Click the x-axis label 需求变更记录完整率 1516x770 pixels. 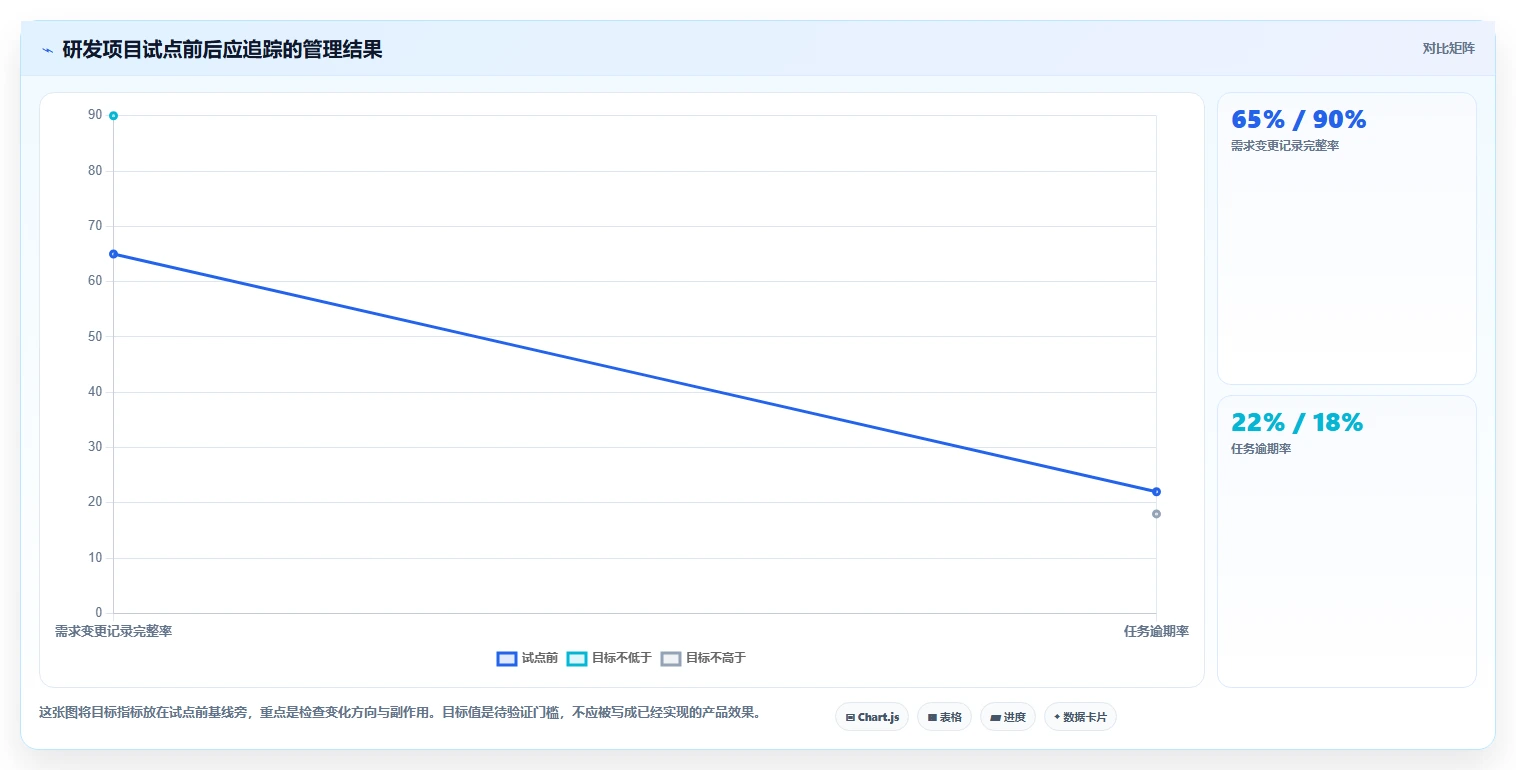pyautogui.click(x=113, y=631)
